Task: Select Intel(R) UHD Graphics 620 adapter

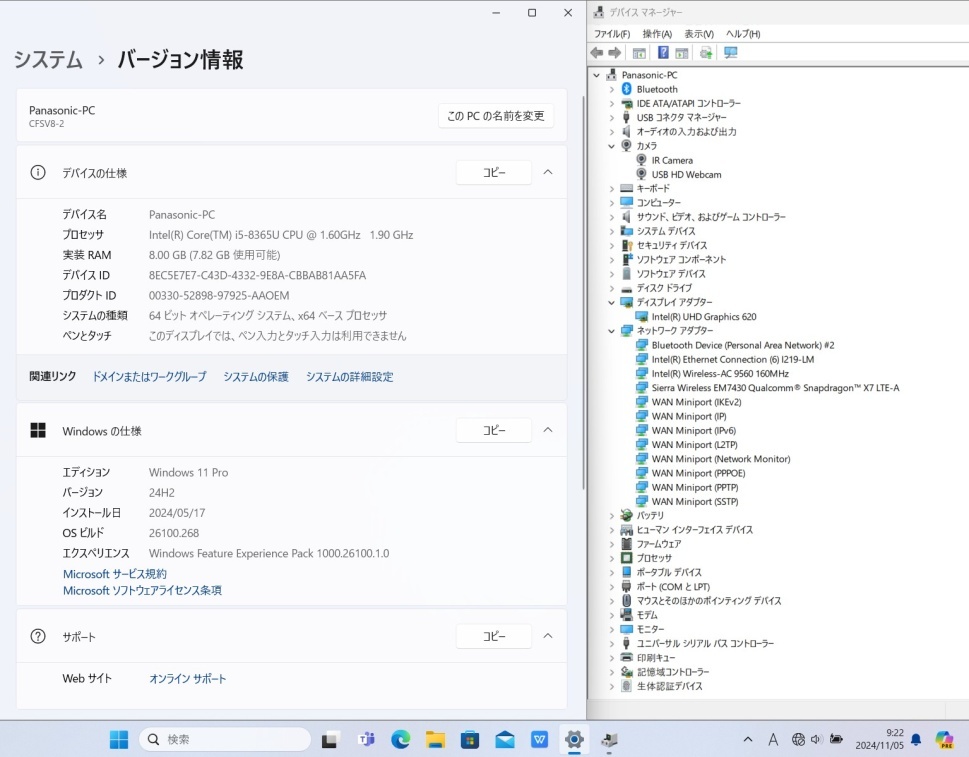Action: point(704,316)
